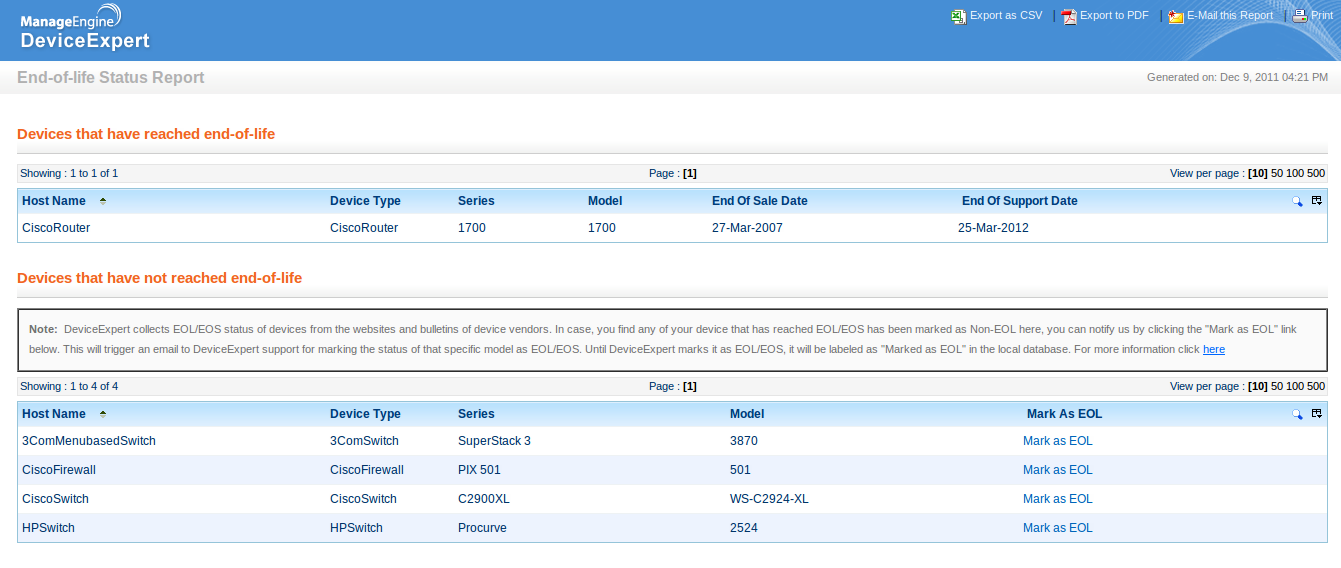This screenshot has height=568, width=1341.
Task: Mark 3ComMenubasedSwitch as EOL
Action: coord(1058,441)
